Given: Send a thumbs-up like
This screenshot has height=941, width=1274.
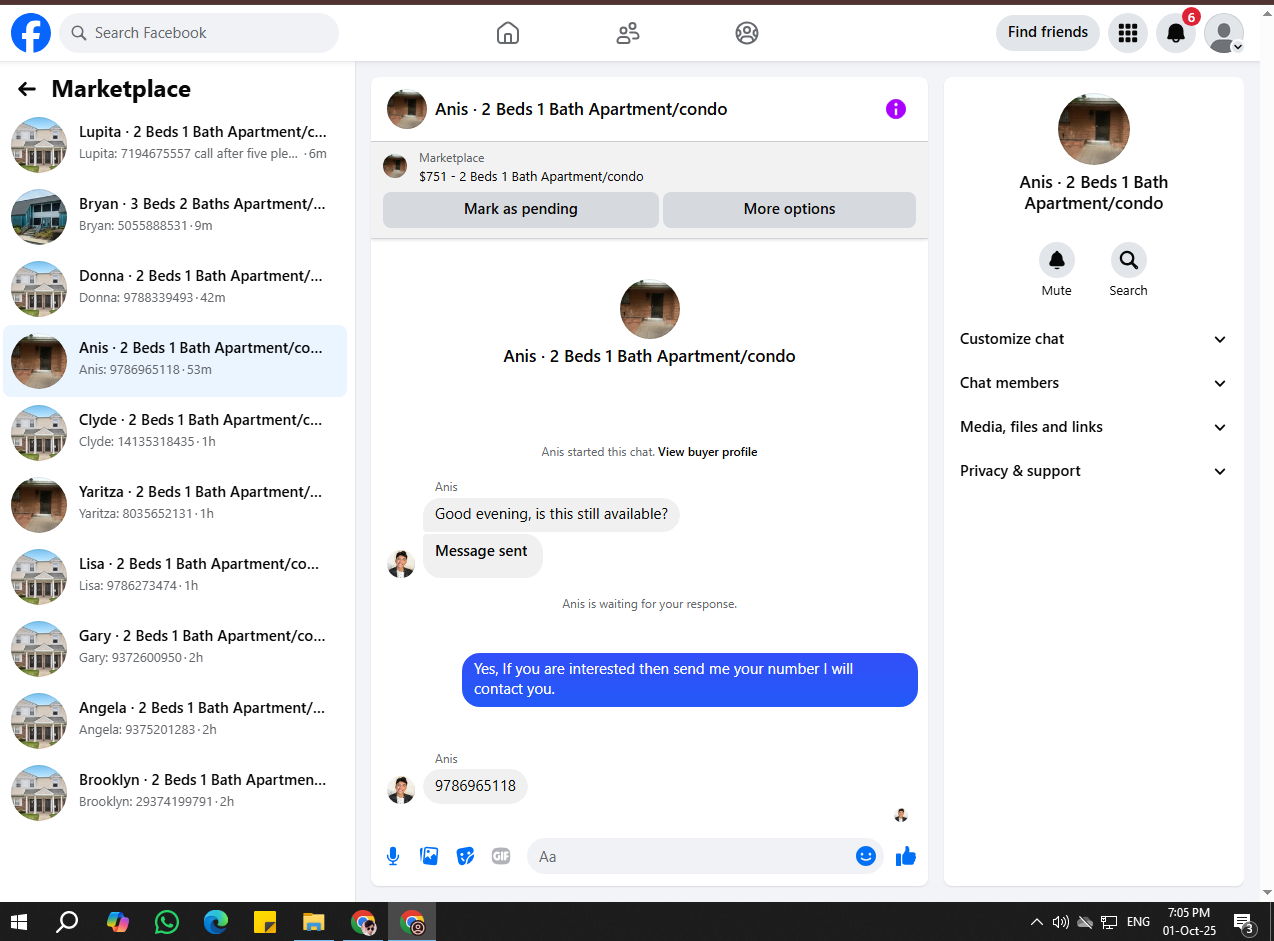Looking at the screenshot, I should click(906, 856).
